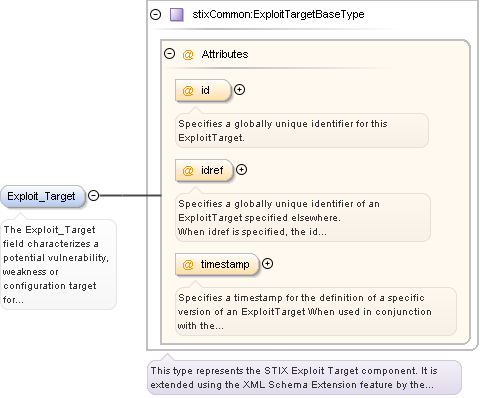The image size is (480, 398).
Task: Expand the idref attribute plus icon
Action: coord(241,170)
